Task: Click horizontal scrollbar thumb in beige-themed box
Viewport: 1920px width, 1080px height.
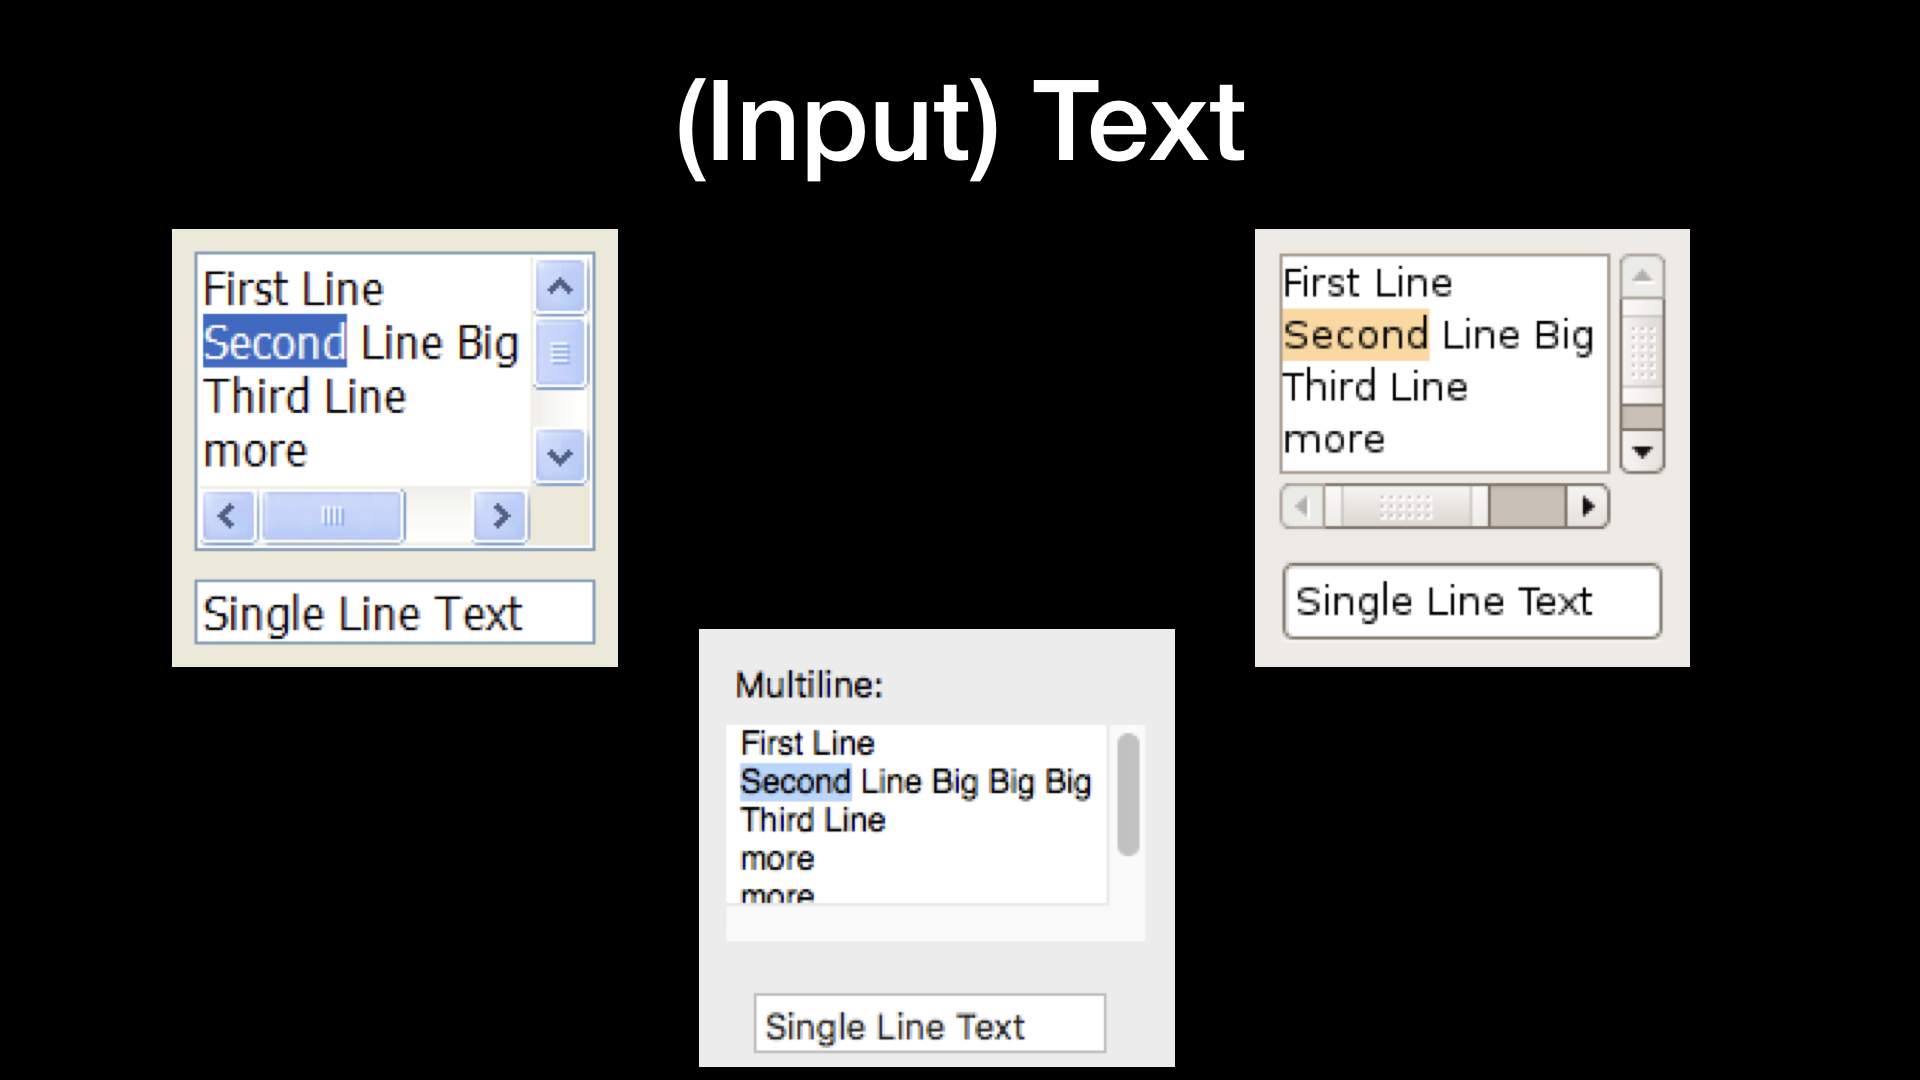Action: tap(1406, 506)
